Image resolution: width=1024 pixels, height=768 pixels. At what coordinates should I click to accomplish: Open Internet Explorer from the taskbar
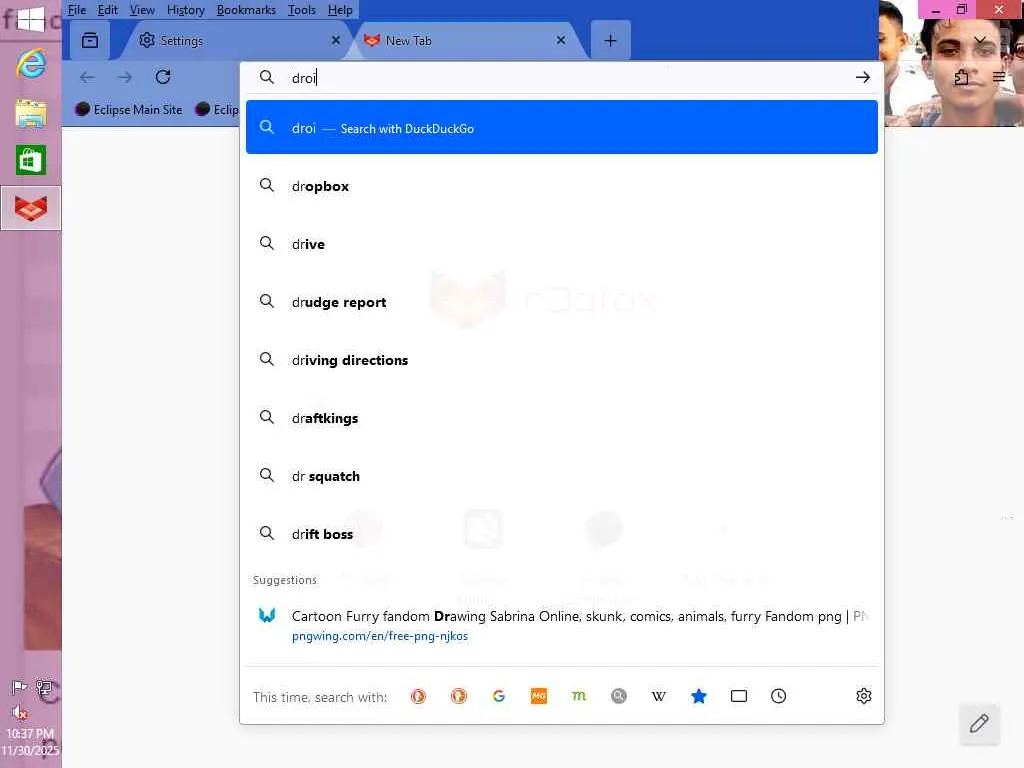tap(31, 64)
